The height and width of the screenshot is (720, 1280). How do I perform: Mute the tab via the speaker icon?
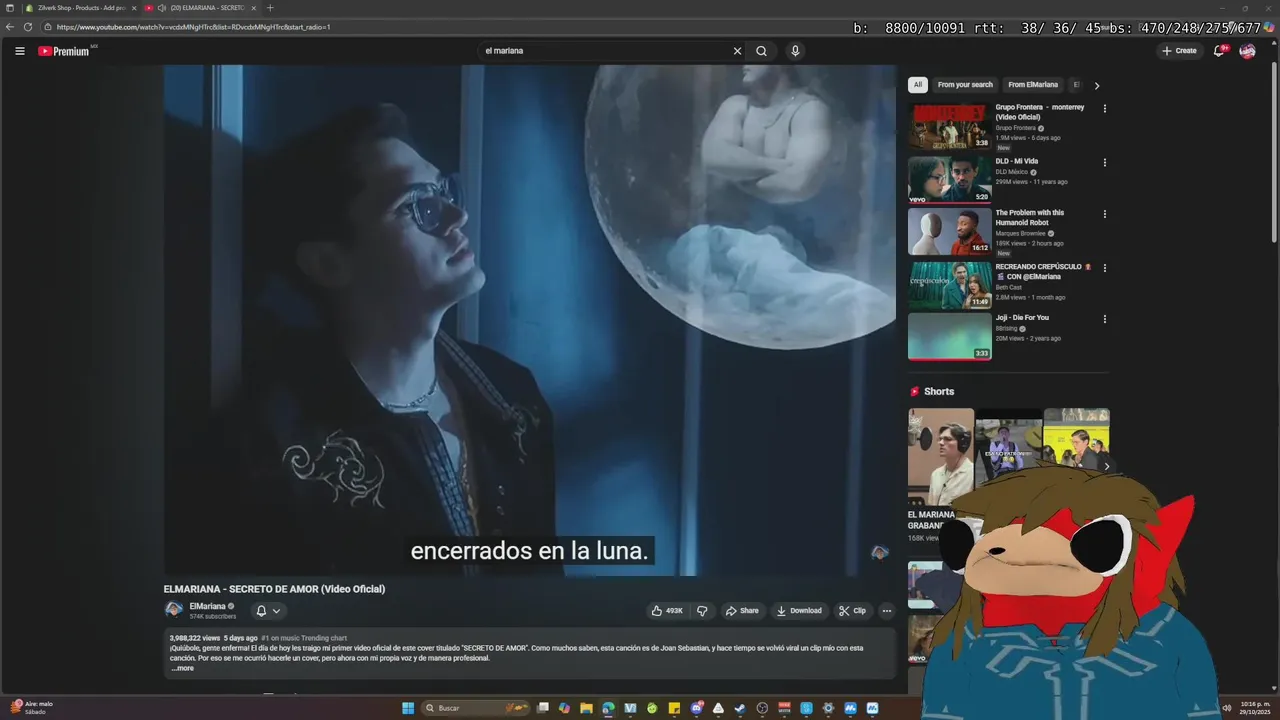coord(161,8)
